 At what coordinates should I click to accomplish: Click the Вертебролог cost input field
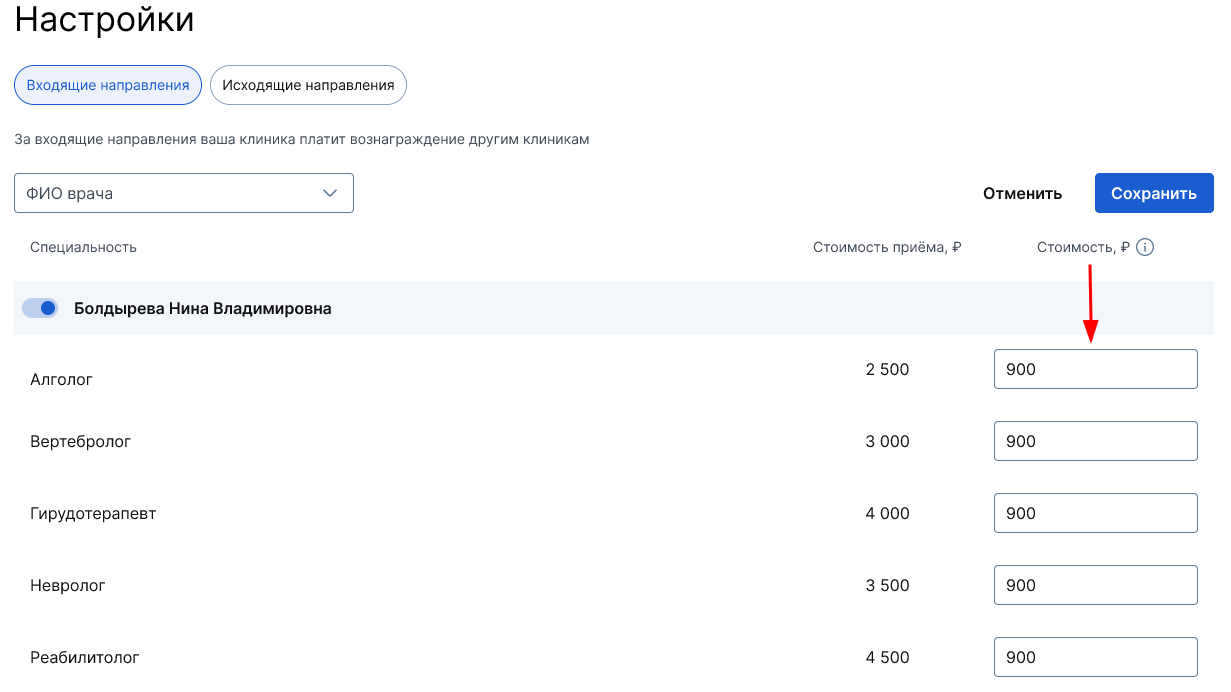click(x=1095, y=441)
